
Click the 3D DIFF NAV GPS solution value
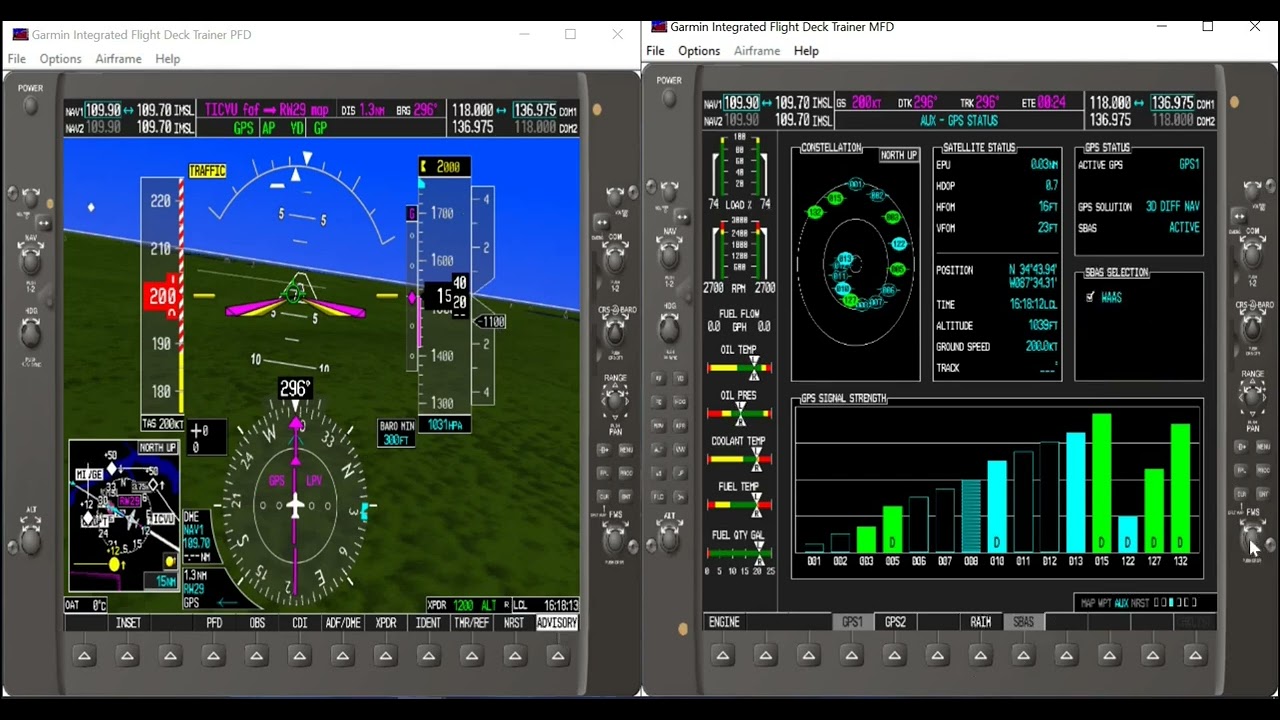1173,207
